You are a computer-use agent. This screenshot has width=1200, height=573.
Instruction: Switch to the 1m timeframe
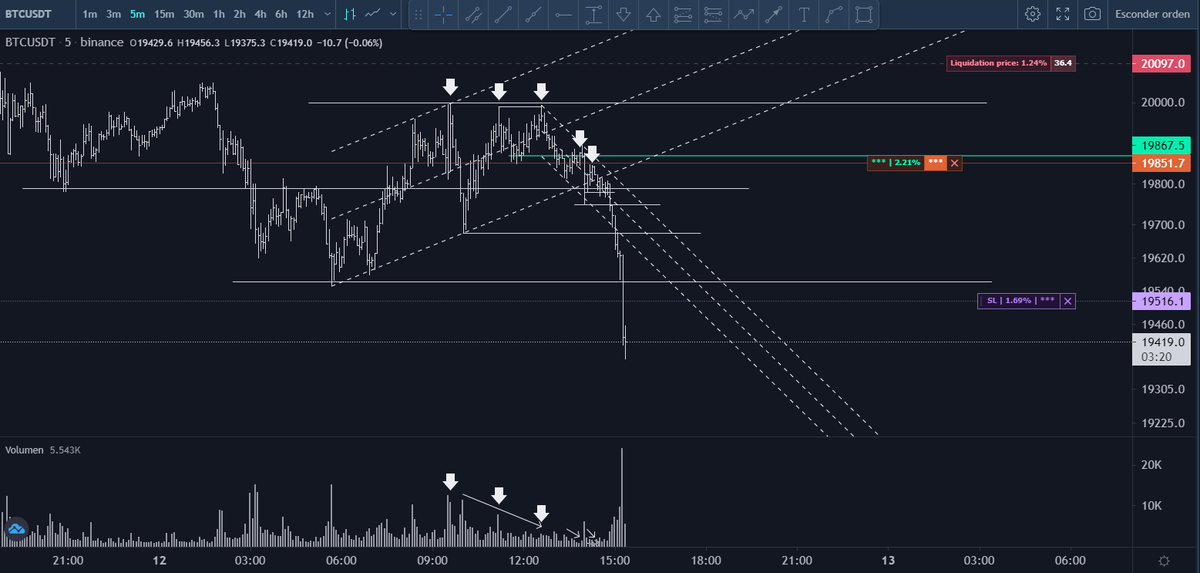pyautogui.click(x=90, y=14)
